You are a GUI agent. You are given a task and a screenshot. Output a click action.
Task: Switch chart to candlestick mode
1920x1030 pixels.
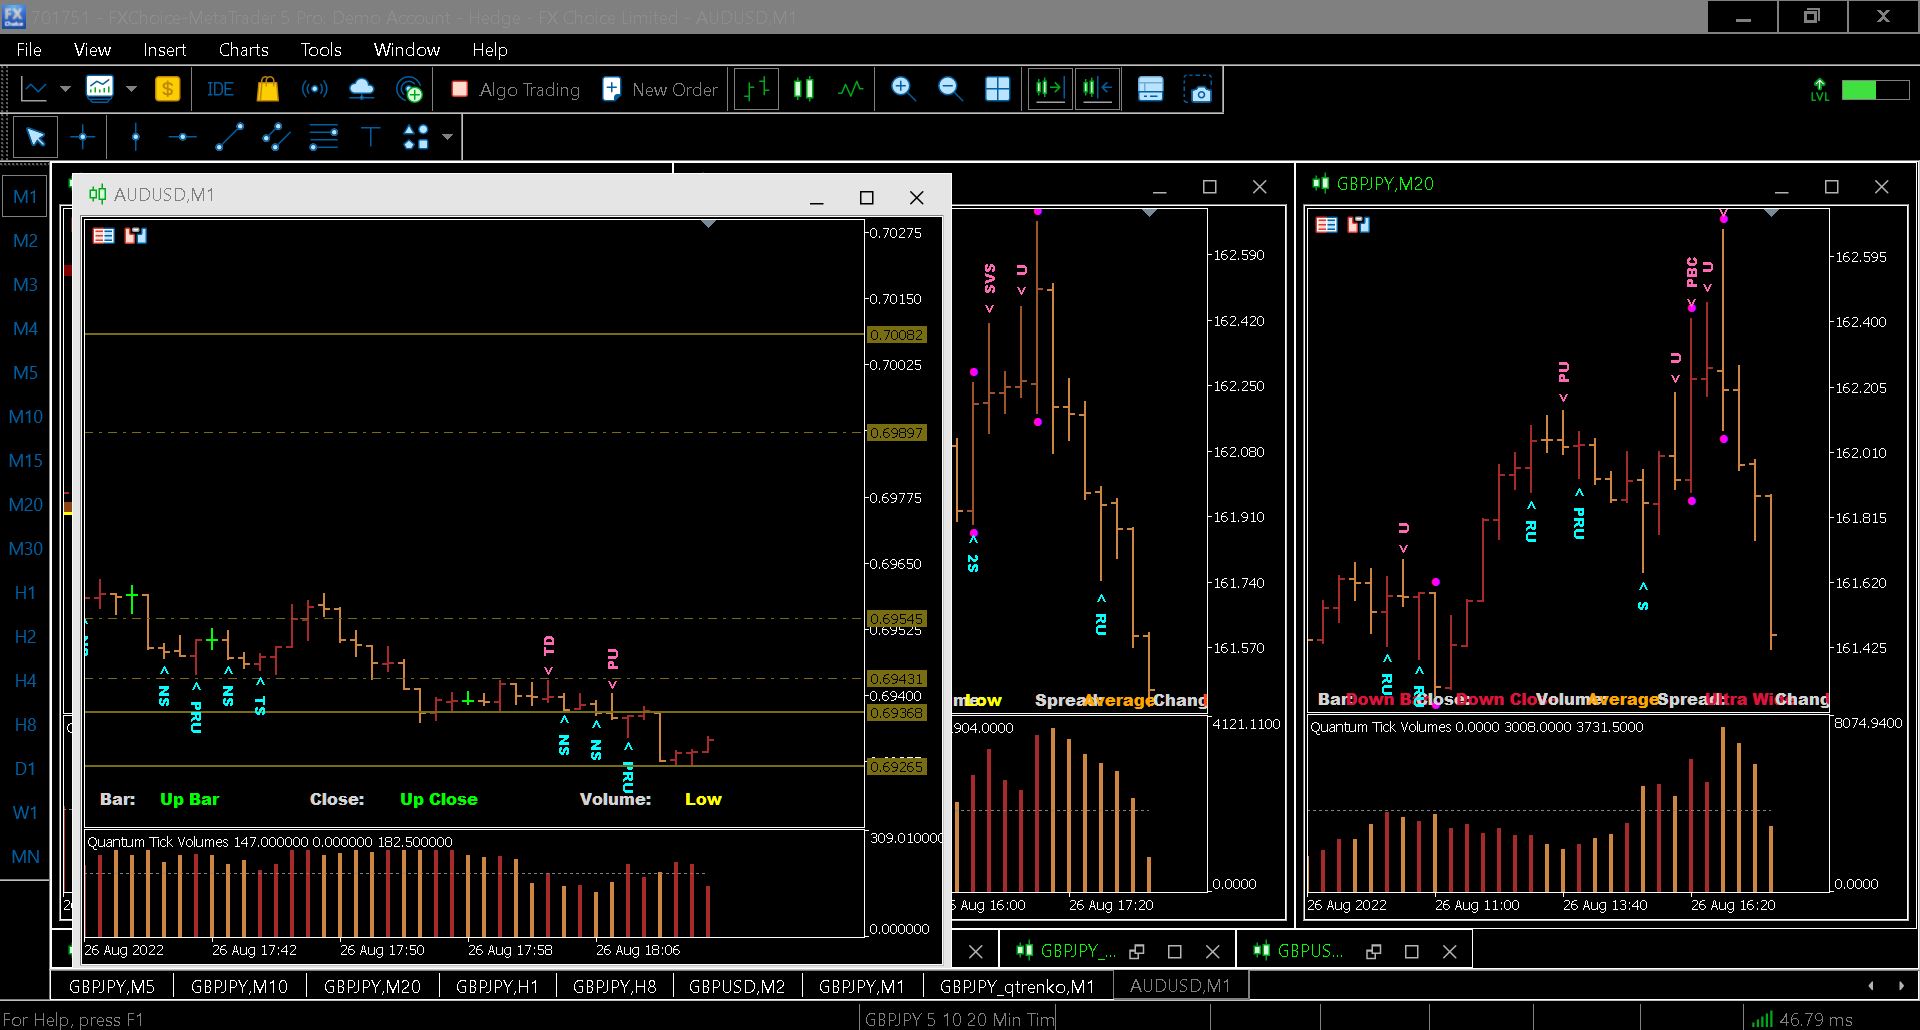point(803,89)
